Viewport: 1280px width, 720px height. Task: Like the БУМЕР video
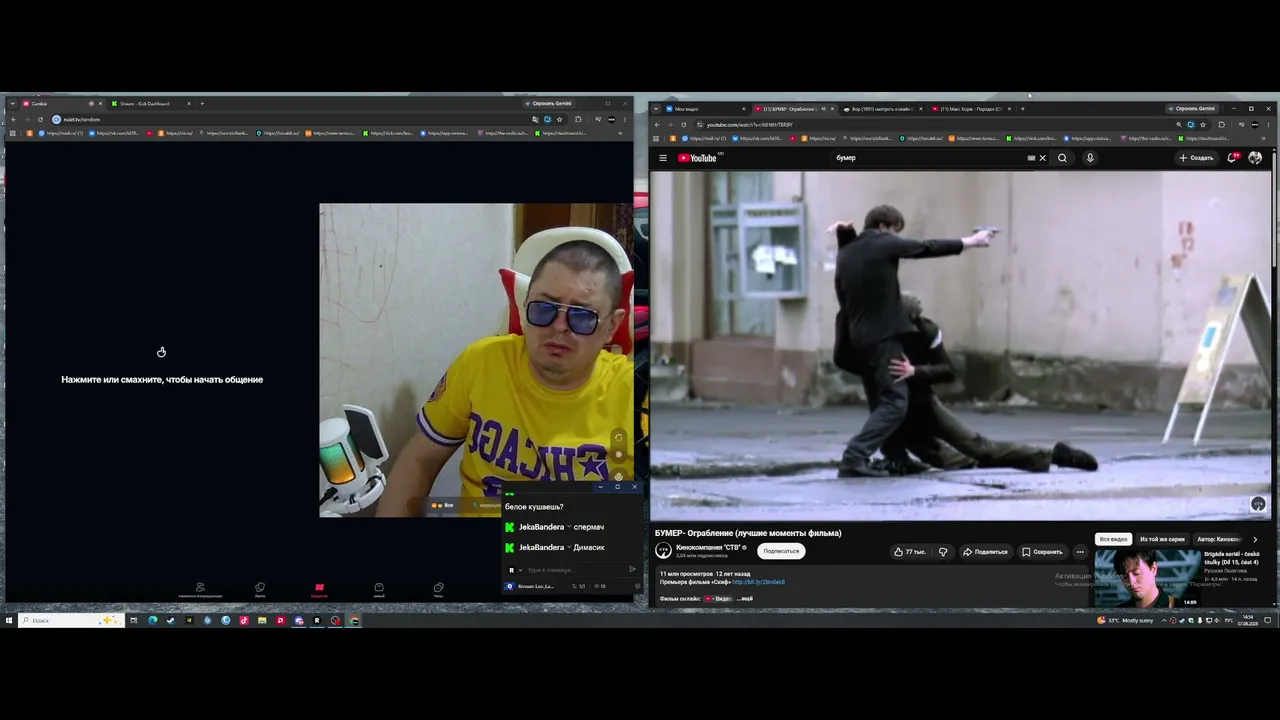tap(909, 552)
